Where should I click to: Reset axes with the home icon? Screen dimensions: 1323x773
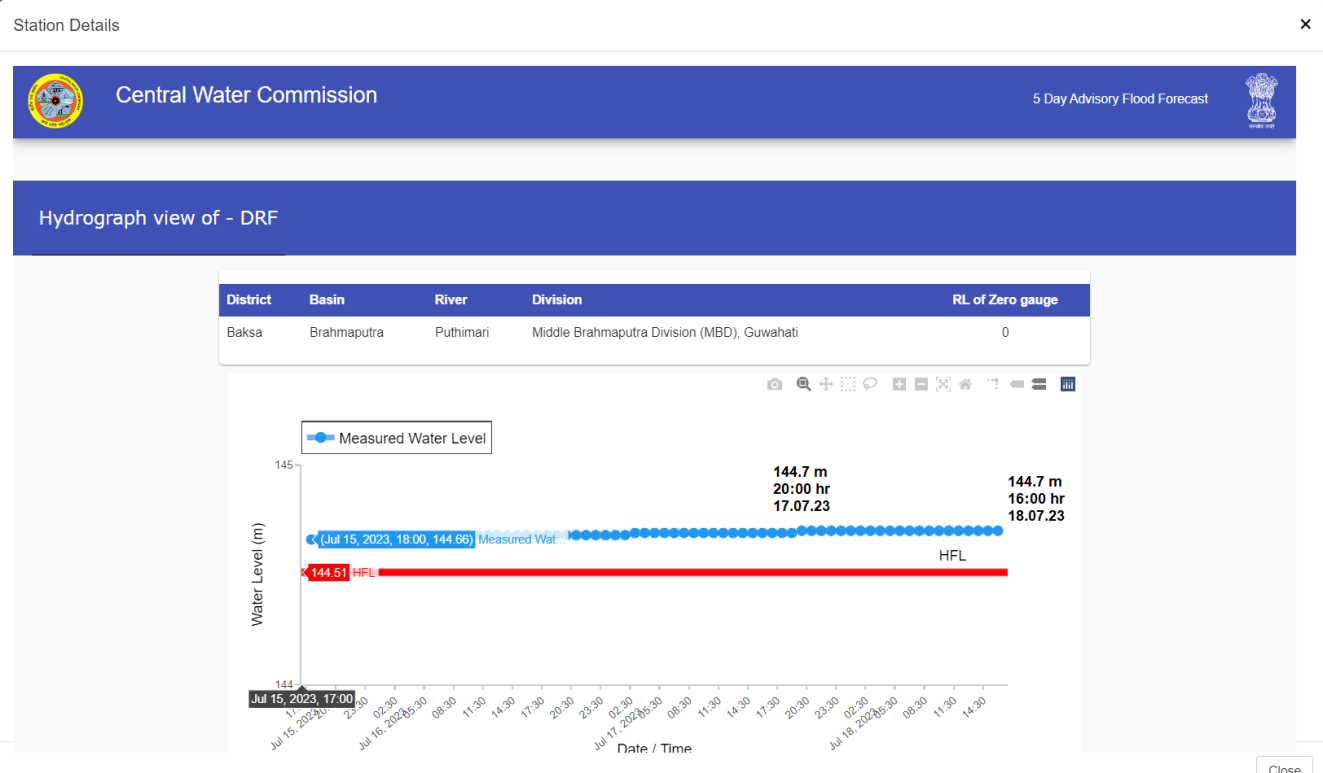(965, 384)
